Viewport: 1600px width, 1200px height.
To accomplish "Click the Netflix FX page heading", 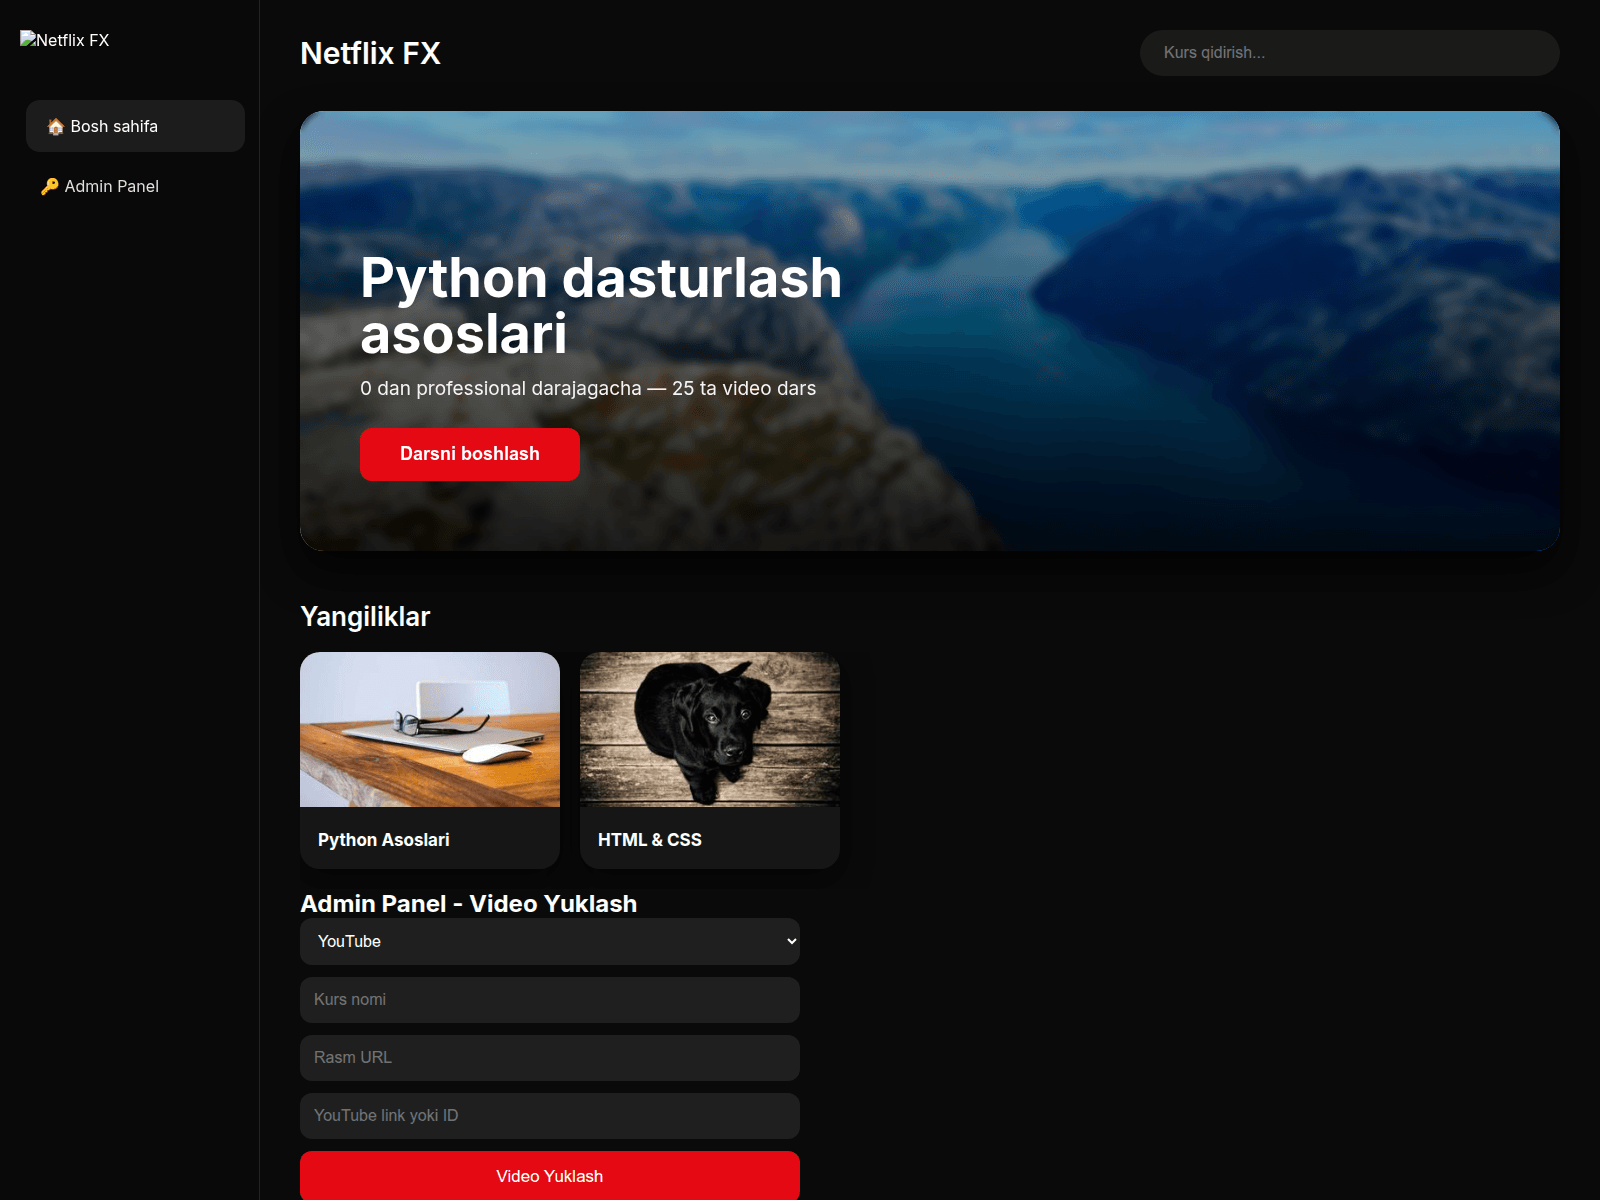I will [370, 54].
